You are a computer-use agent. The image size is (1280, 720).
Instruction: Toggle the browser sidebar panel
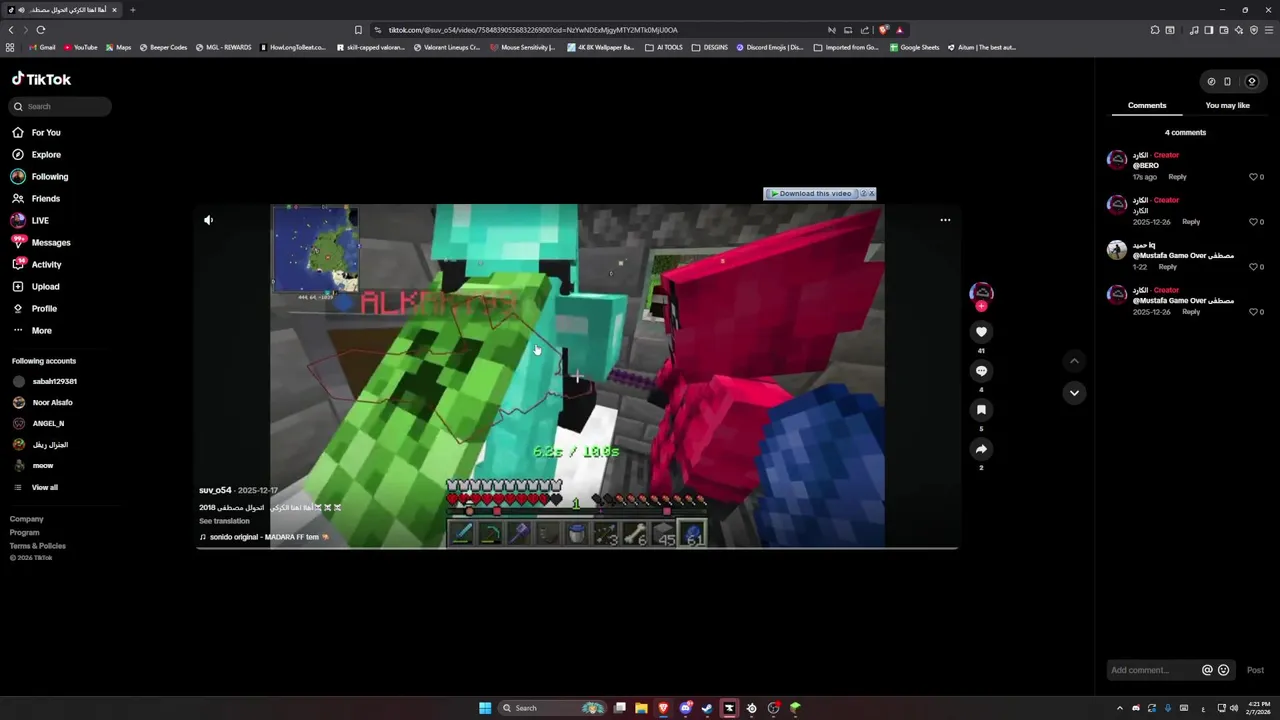(x=1208, y=30)
